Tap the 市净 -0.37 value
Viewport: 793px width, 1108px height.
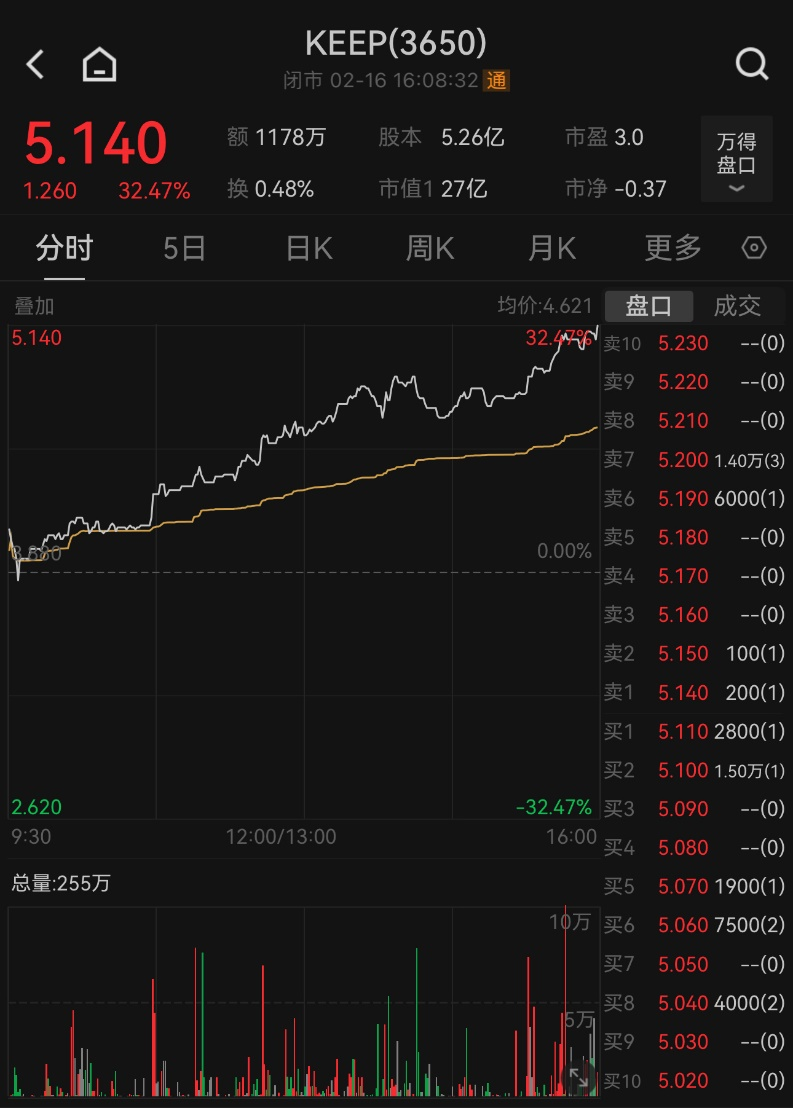[x=616, y=189]
